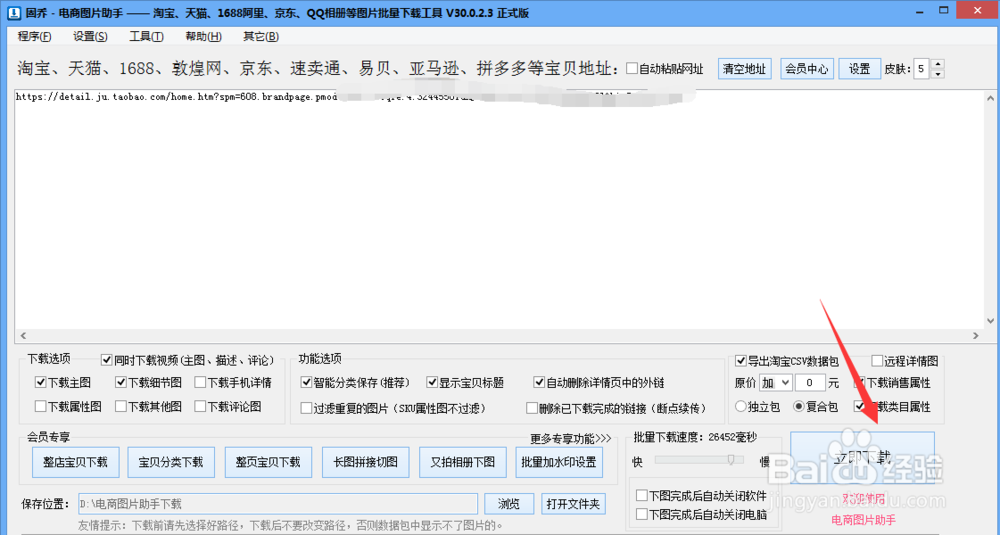Image resolution: width=1000 pixels, height=535 pixels.
Task: Open 会员中心
Action: click(x=806, y=69)
